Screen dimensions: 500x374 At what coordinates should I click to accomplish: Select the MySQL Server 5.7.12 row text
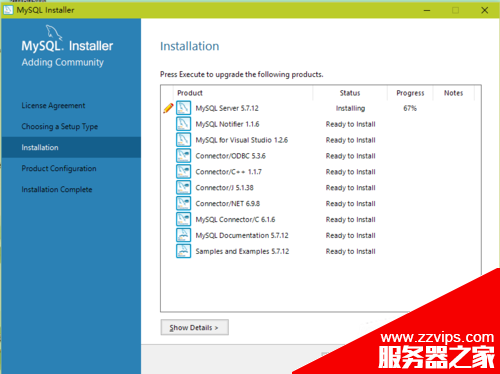tap(227, 108)
